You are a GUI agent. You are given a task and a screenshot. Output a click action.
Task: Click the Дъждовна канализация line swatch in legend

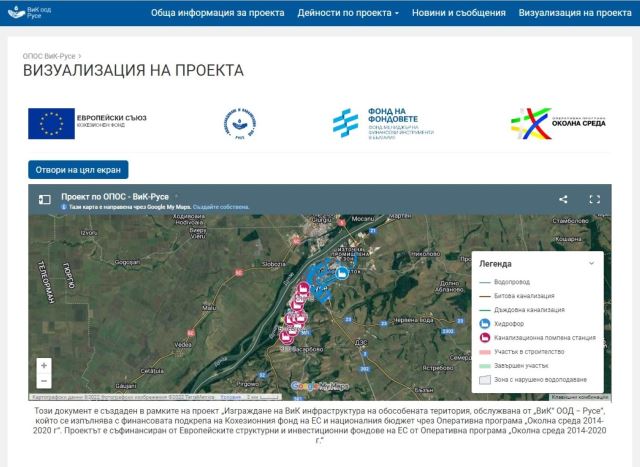pyautogui.click(x=484, y=310)
